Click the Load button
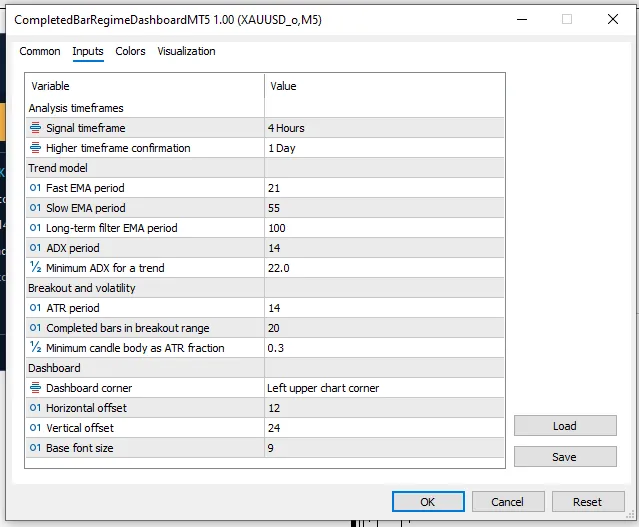The image size is (639, 527). click(565, 426)
